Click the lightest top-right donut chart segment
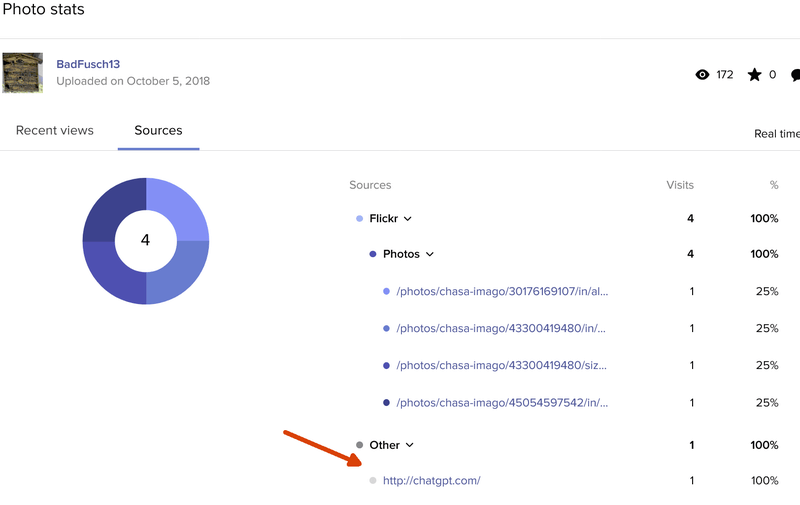 point(180,207)
